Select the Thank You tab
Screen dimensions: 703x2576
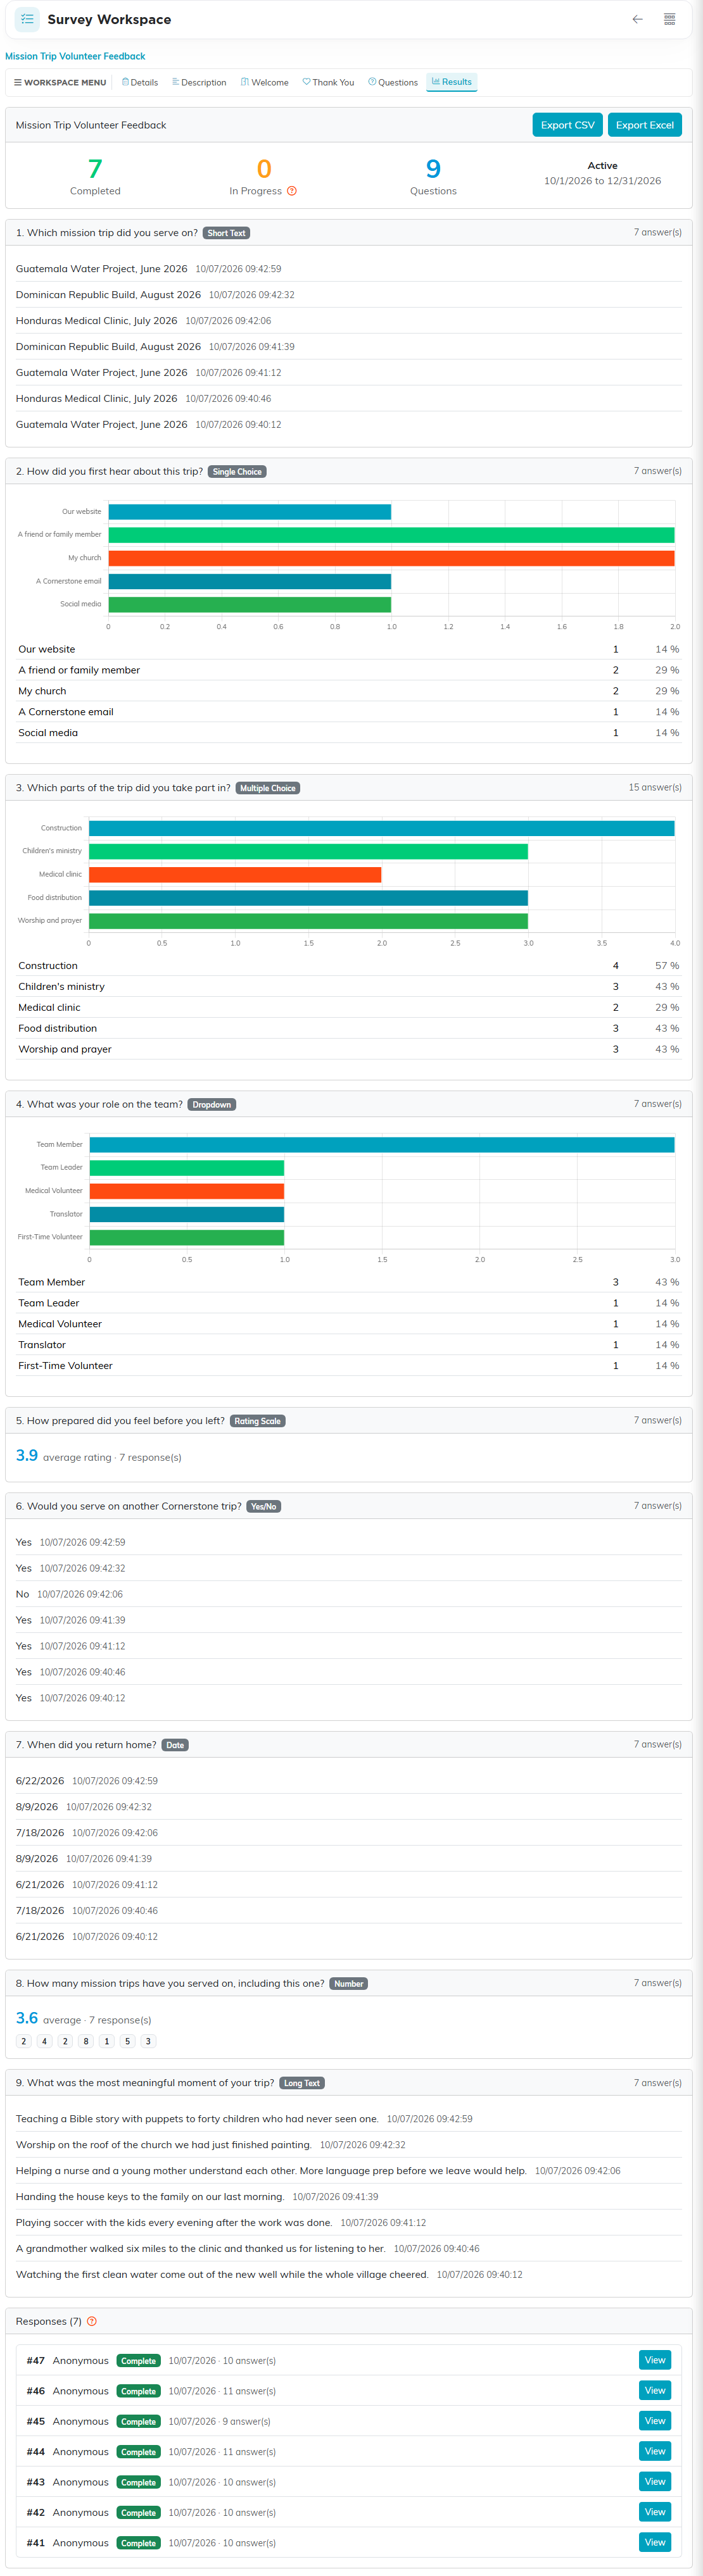pyautogui.click(x=328, y=83)
